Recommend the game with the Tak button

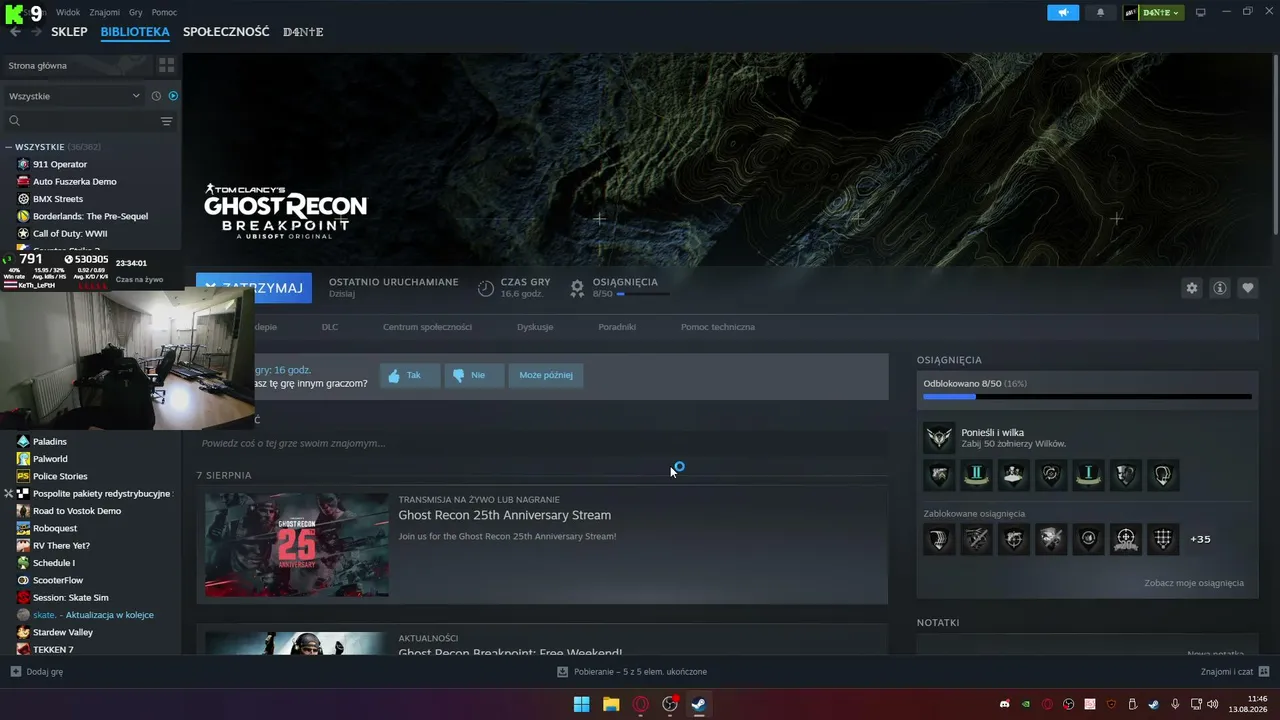409,375
